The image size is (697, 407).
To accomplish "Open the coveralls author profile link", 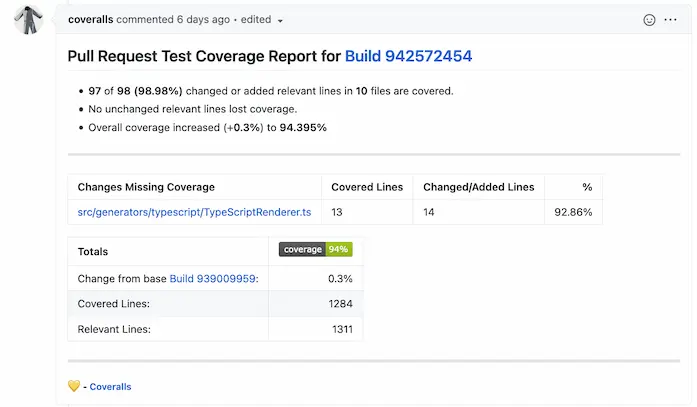I will 91,20.
